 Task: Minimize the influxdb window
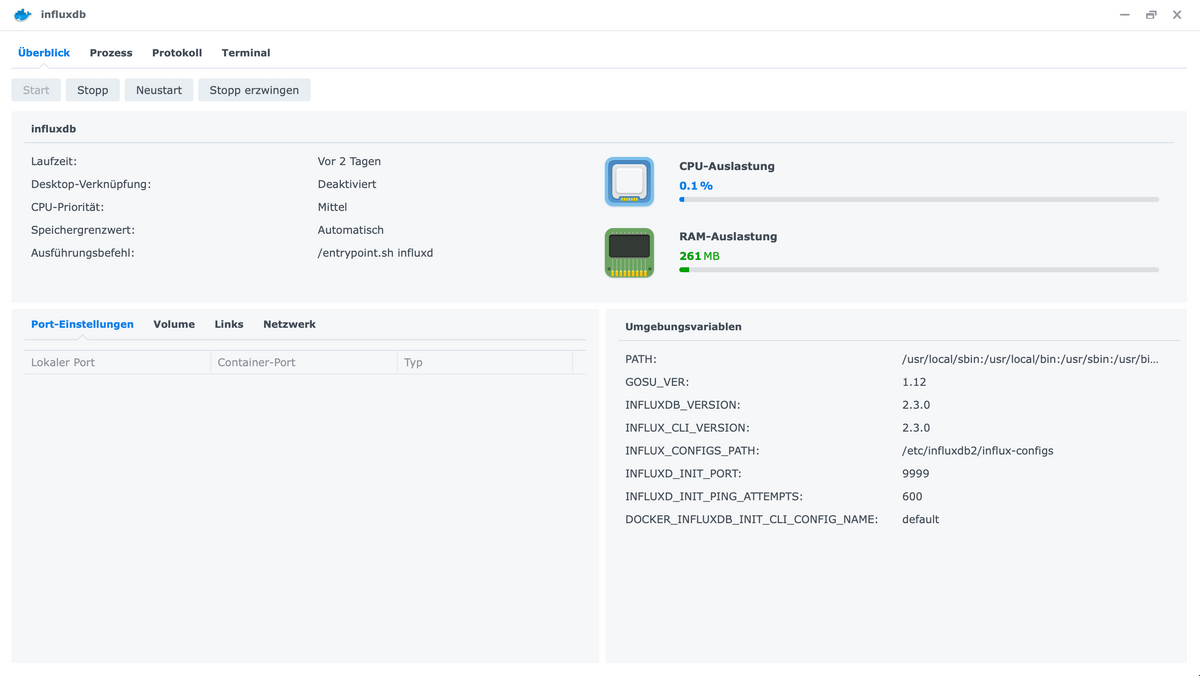(x=1125, y=15)
